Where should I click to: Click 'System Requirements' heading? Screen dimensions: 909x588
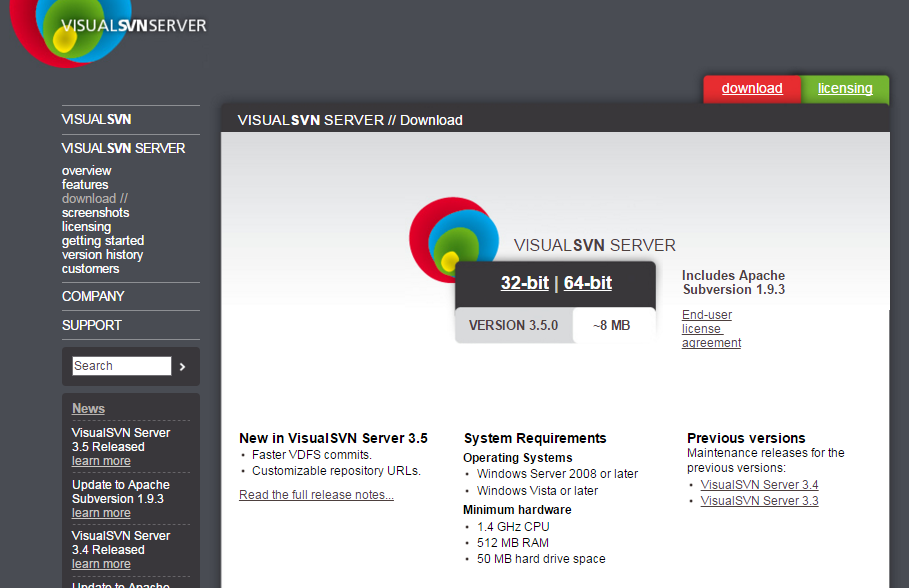point(535,438)
